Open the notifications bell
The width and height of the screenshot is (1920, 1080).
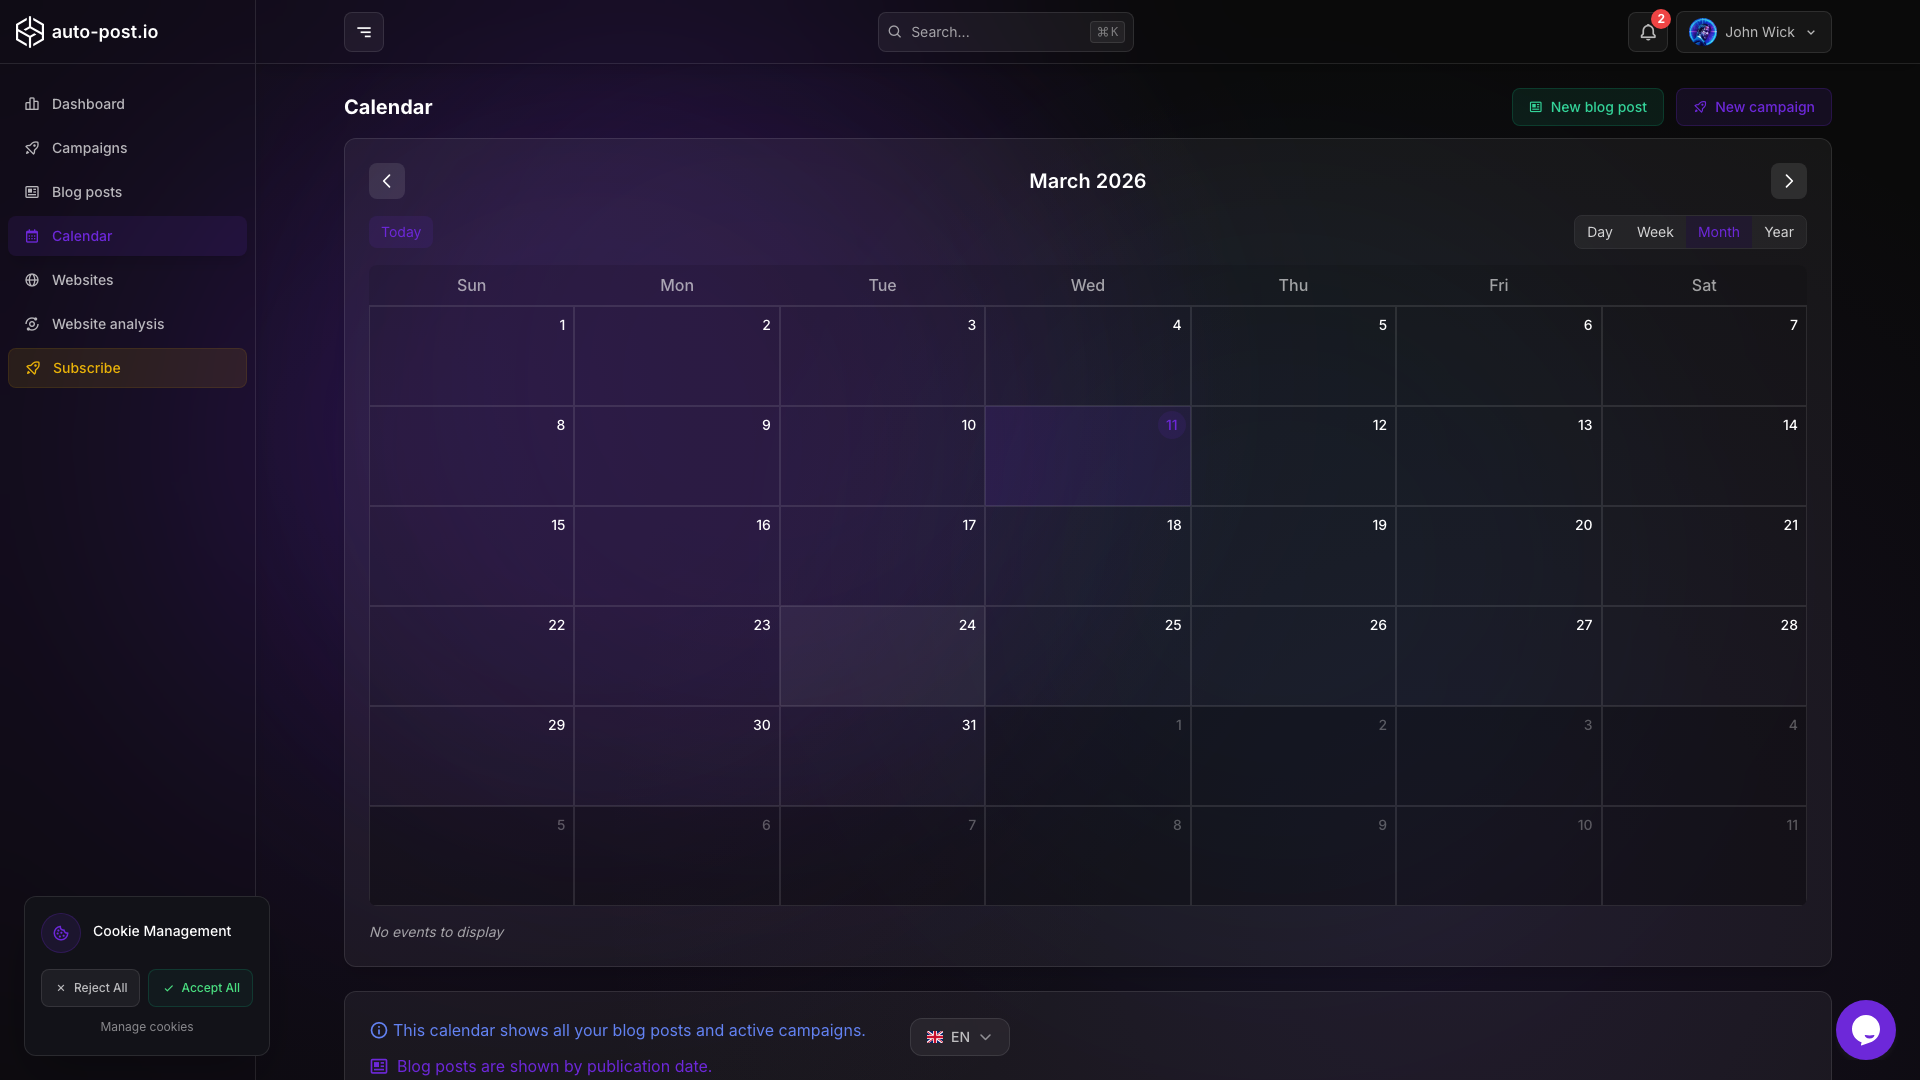pos(1645,32)
